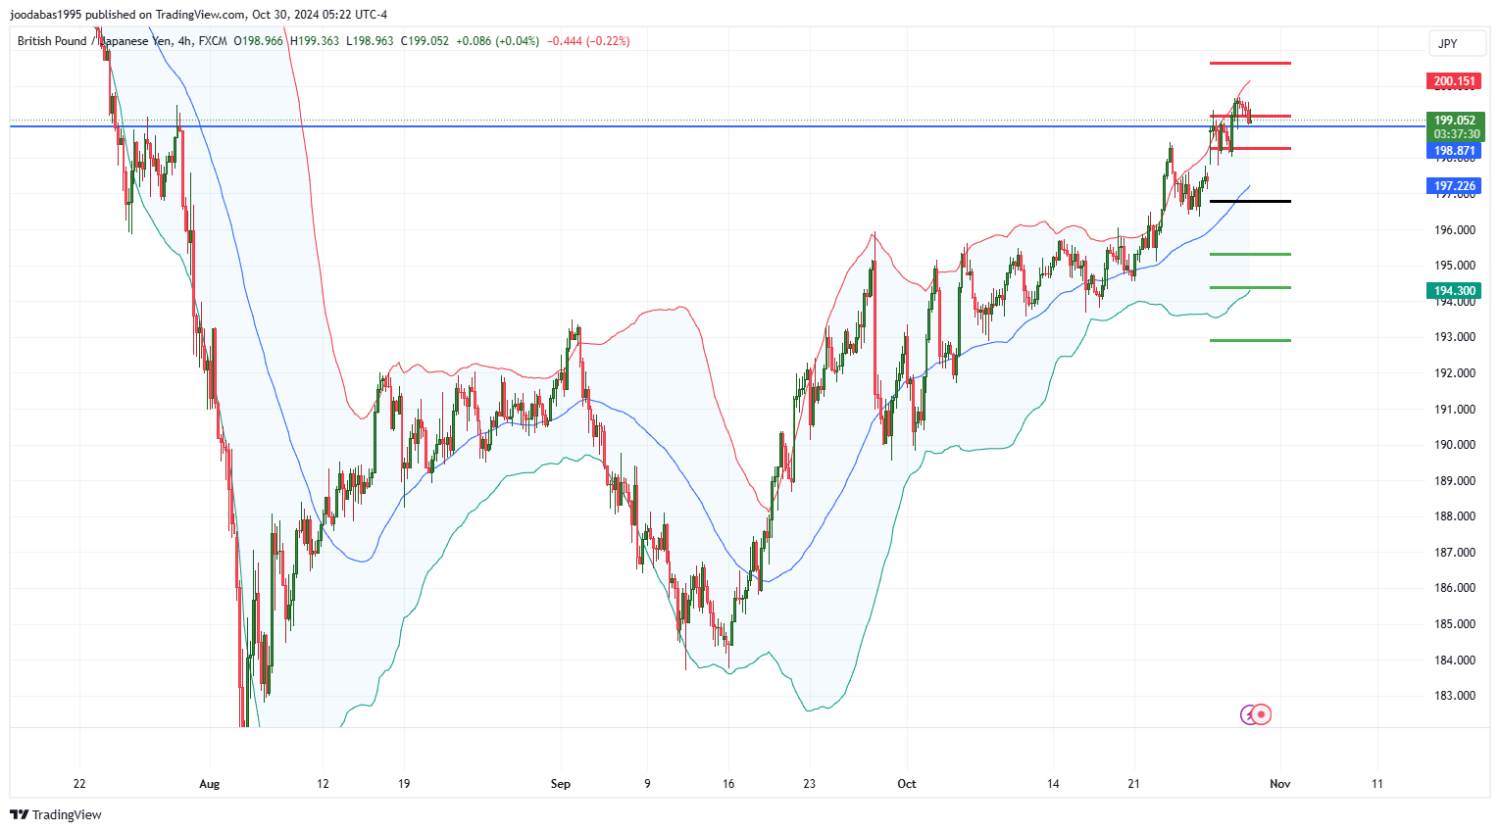Click the Nov date axis label
1500x832 pixels.
click(1280, 784)
